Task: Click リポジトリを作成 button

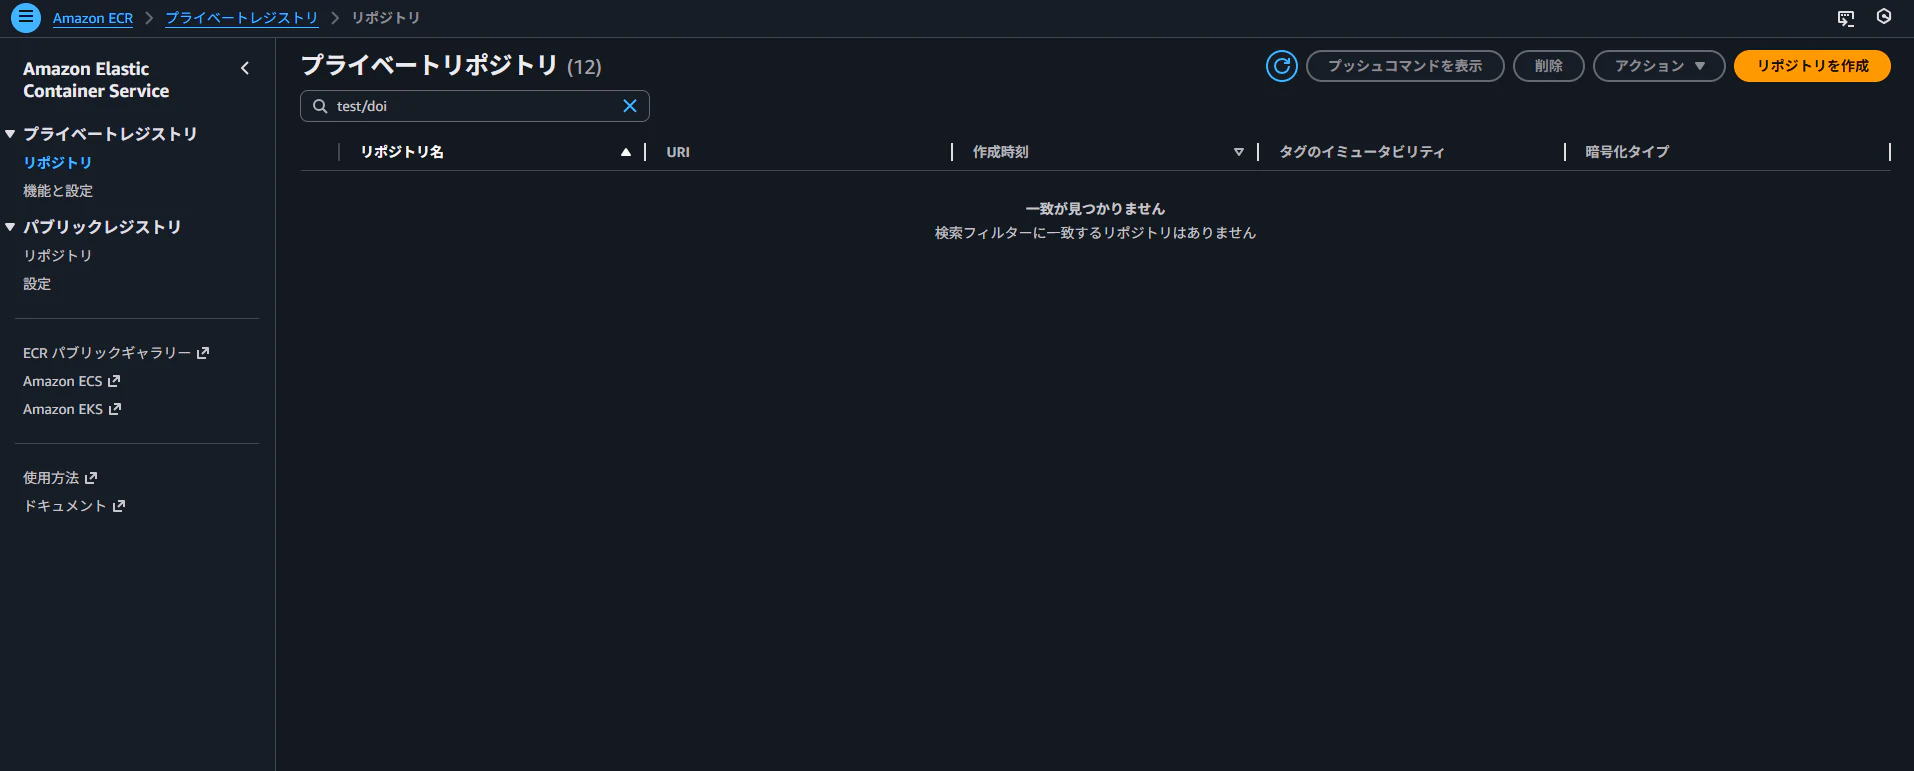Action: coord(1812,66)
